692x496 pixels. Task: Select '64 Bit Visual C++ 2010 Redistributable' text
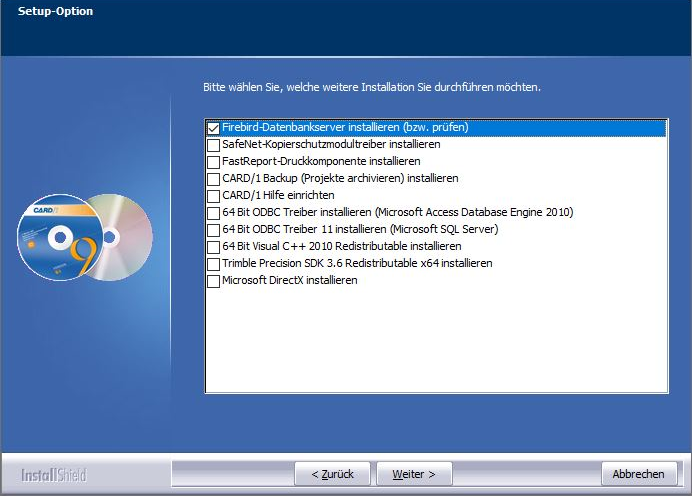click(342, 246)
